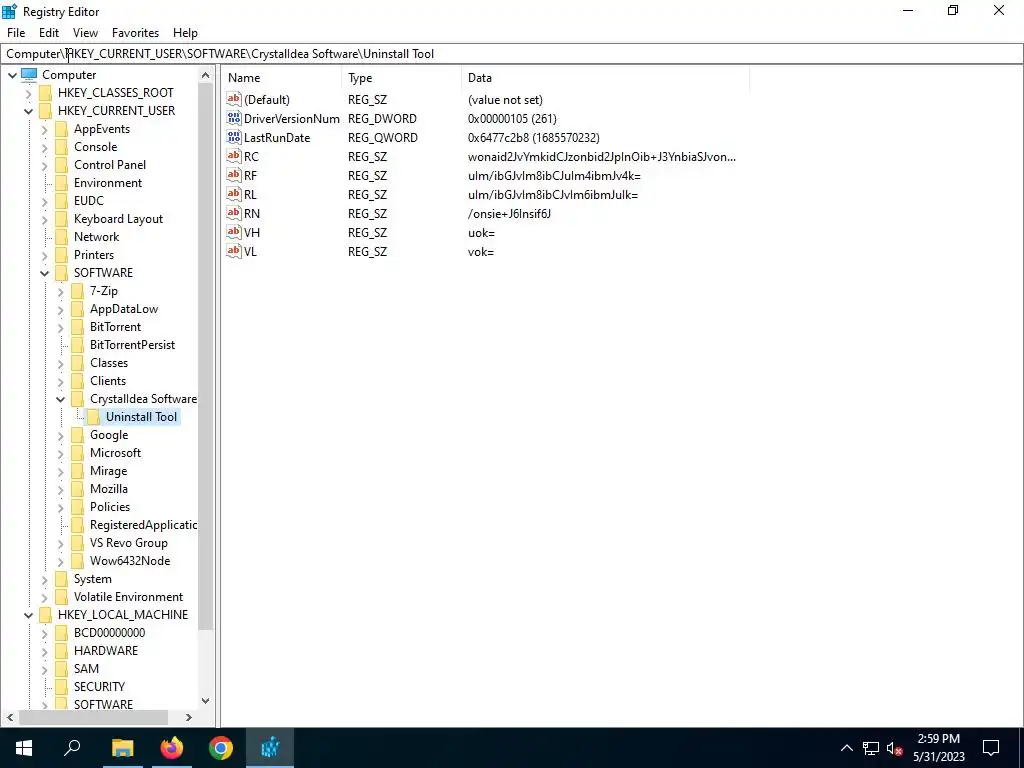1024x768 pixels.
Task: Select the SECURITY key
Action: [x=99, y=686]
